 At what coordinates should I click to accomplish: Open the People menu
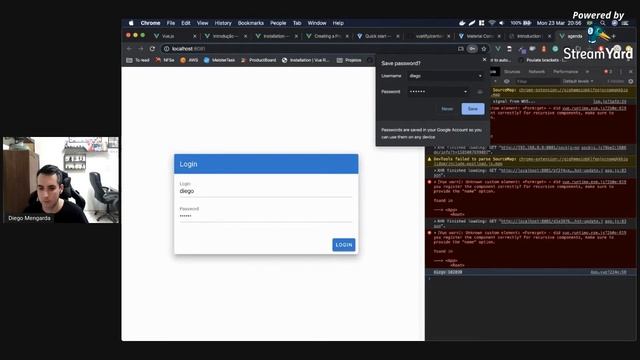(x=278, y=23)
